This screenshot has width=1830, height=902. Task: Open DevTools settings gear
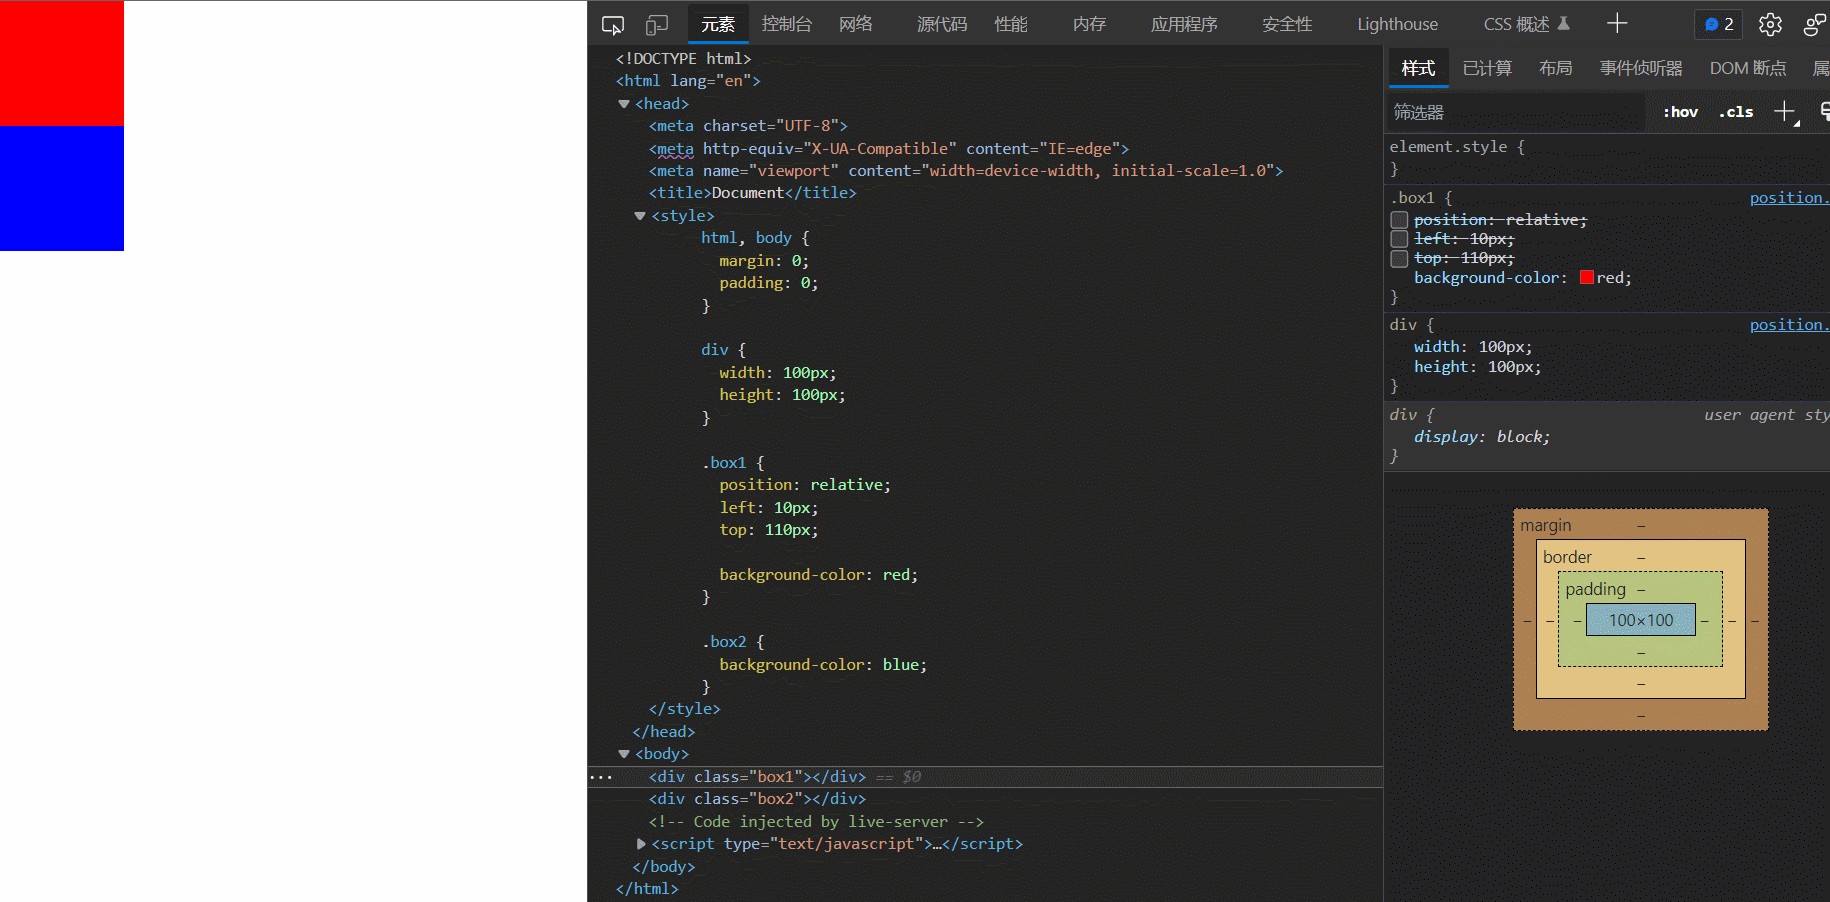coord(1770,25)
